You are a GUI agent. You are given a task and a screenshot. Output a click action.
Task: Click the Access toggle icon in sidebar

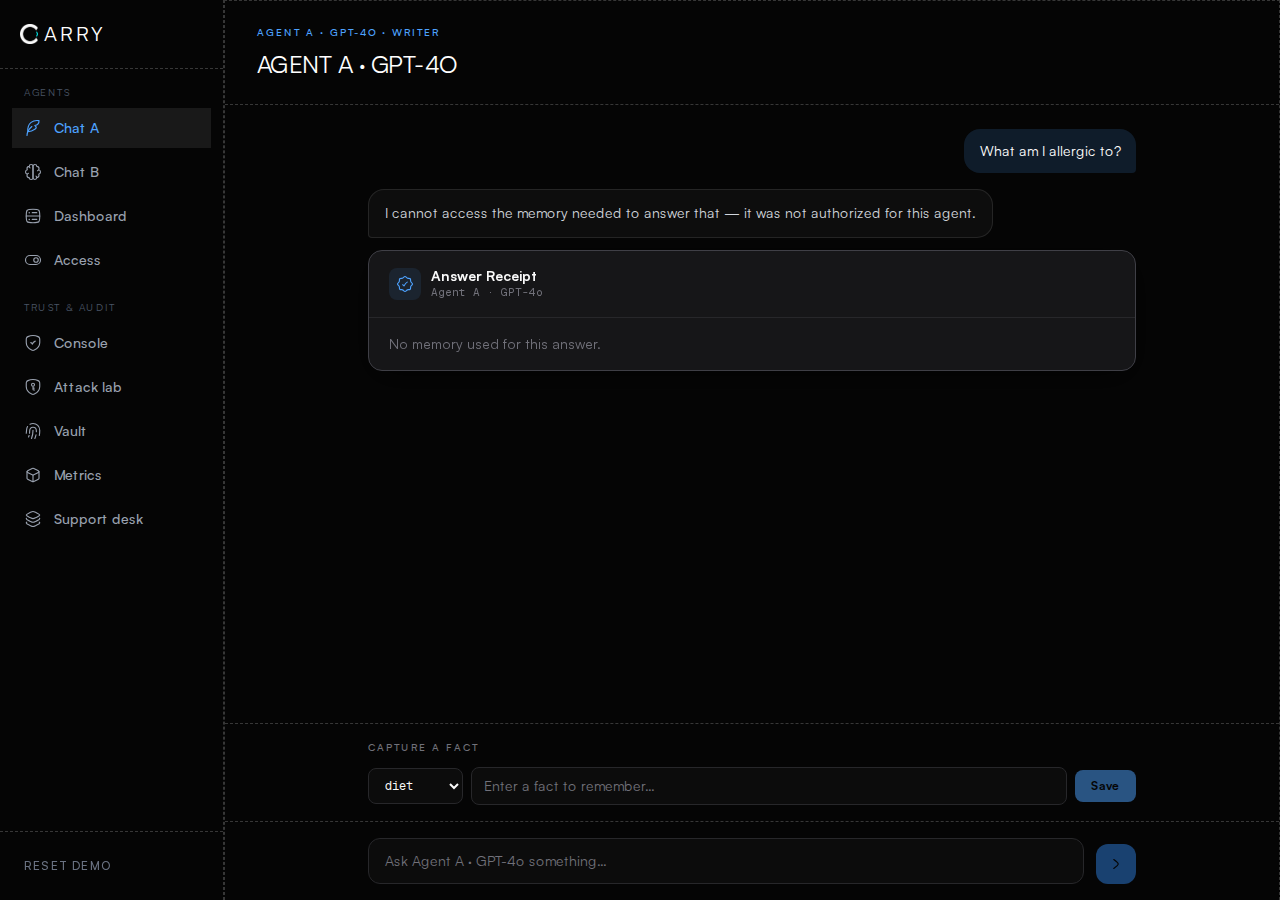[33, 260]
